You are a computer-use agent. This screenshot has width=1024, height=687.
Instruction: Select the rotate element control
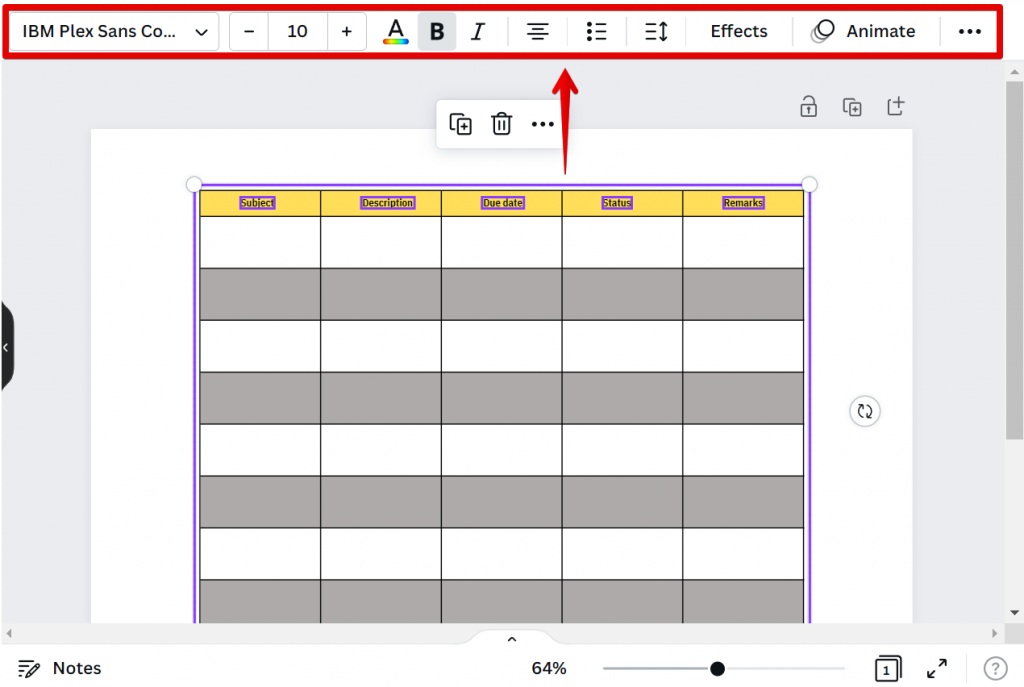(864, 411)
